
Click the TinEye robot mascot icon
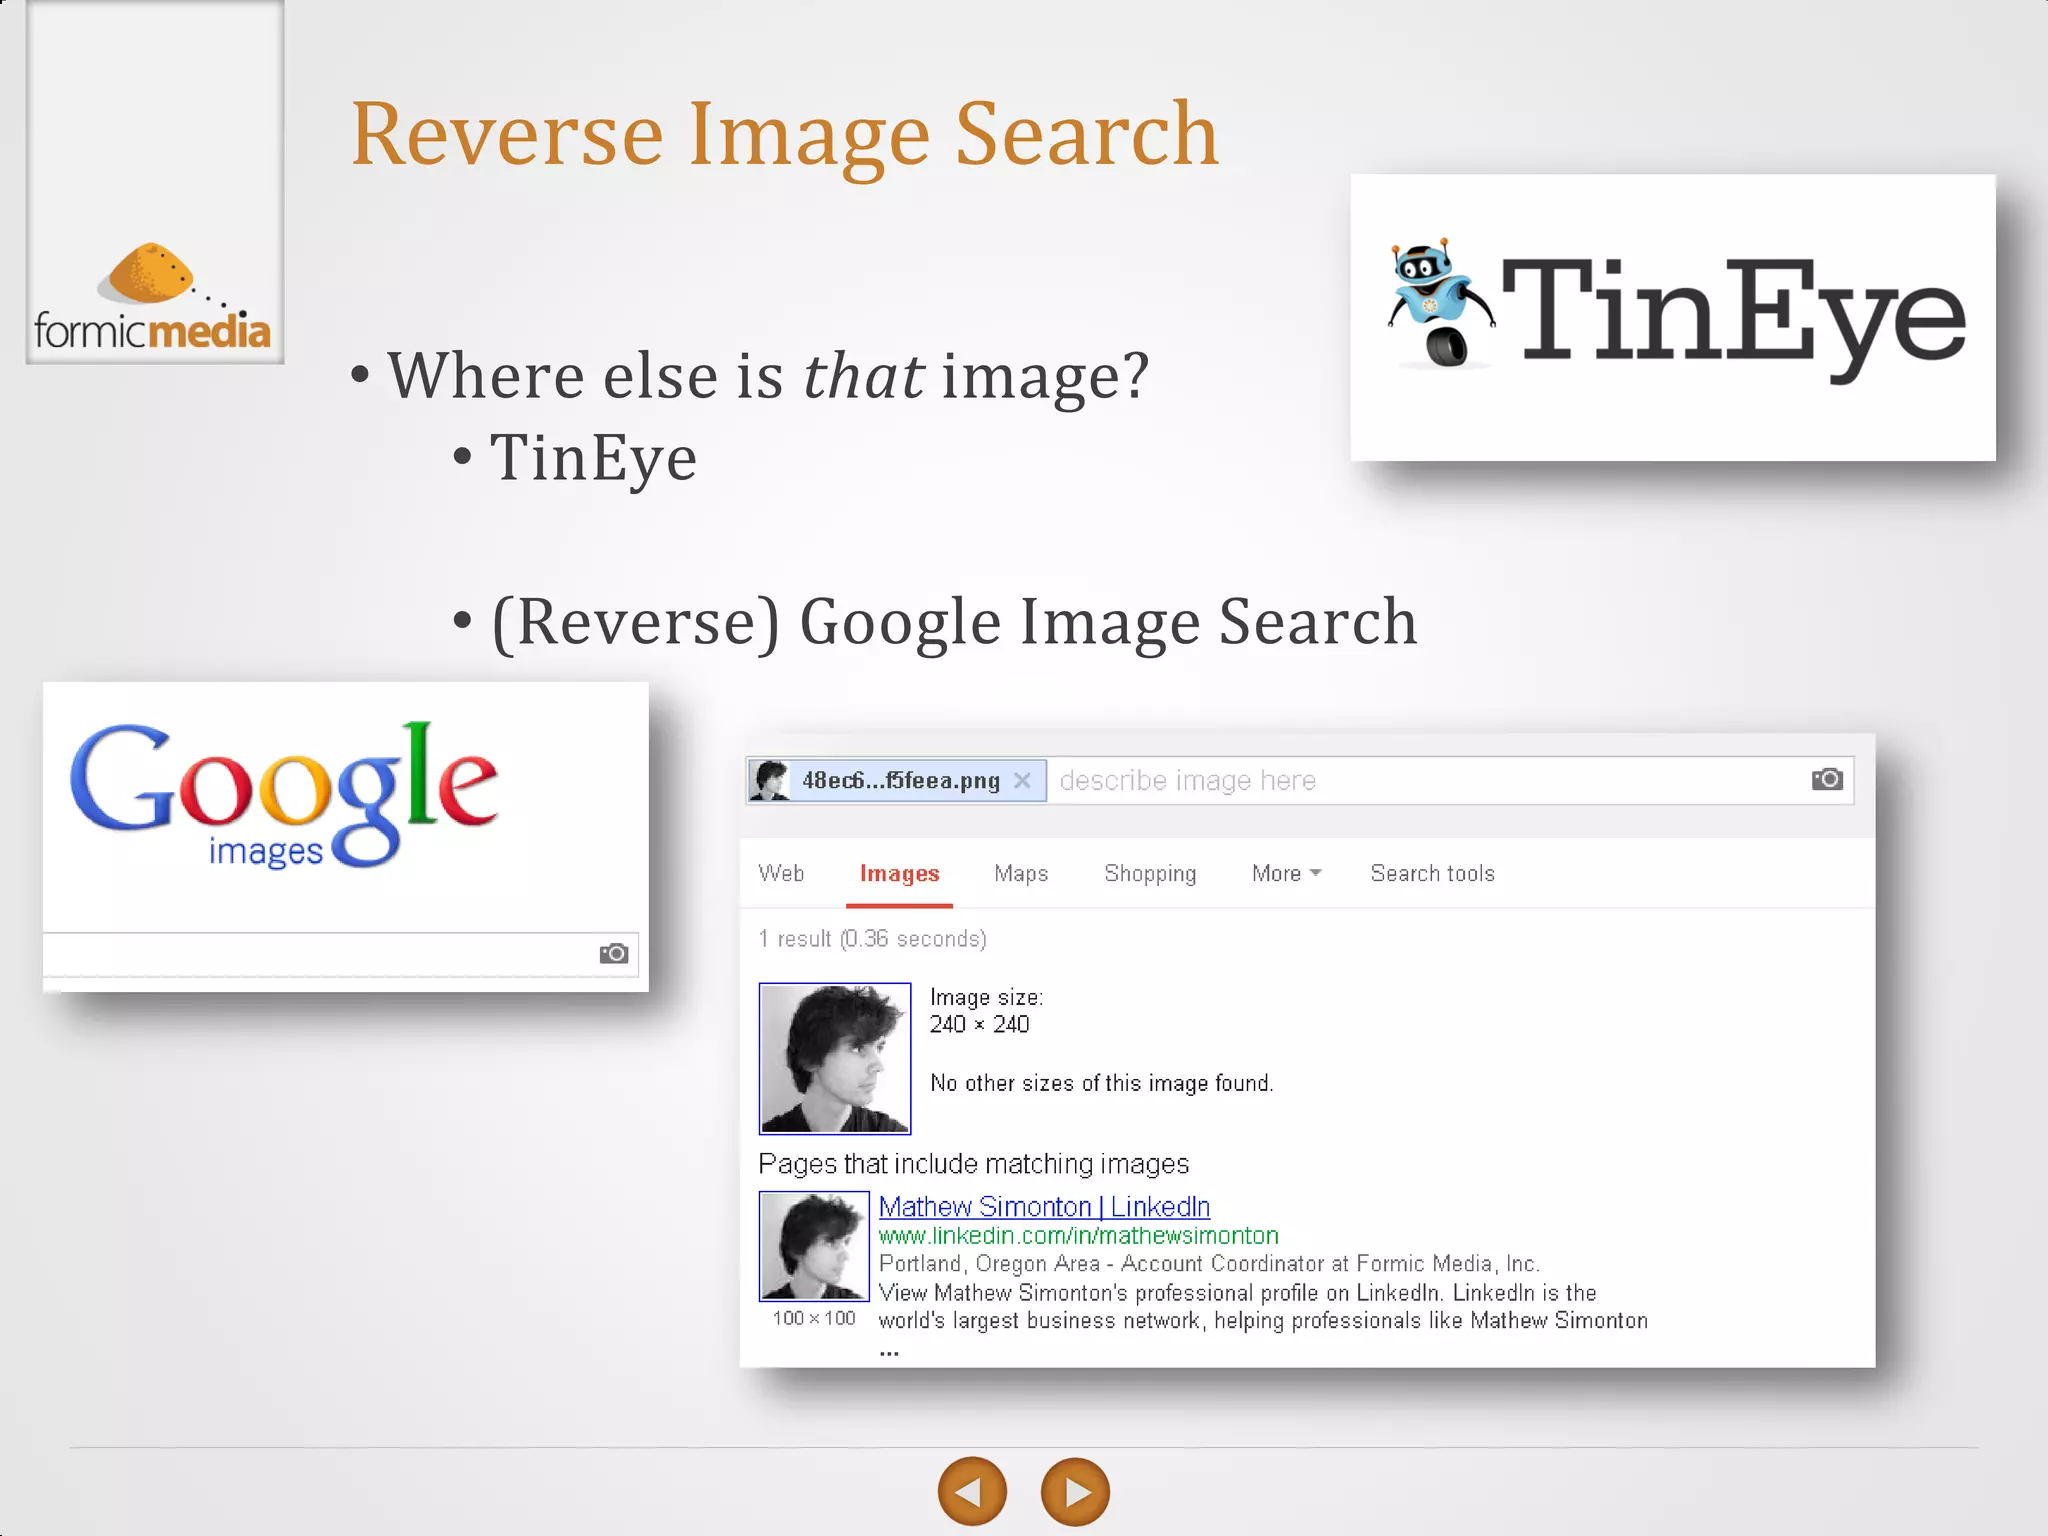point(1439,303)
